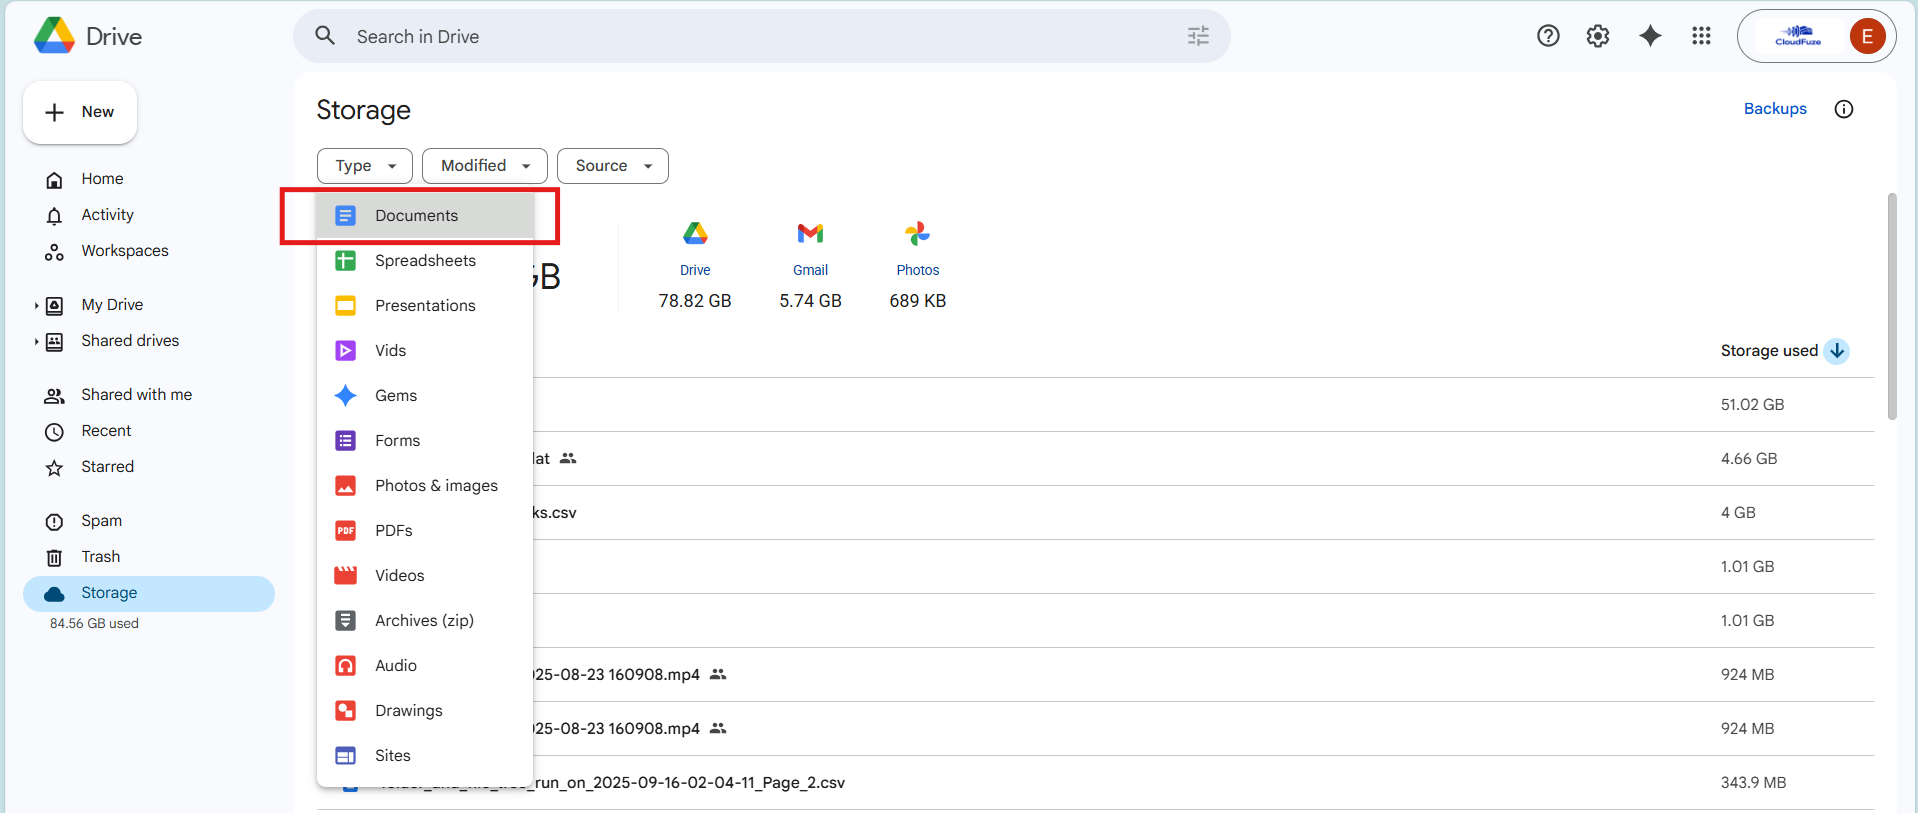Click the Photos storage icon

click(x=918, y=233)
